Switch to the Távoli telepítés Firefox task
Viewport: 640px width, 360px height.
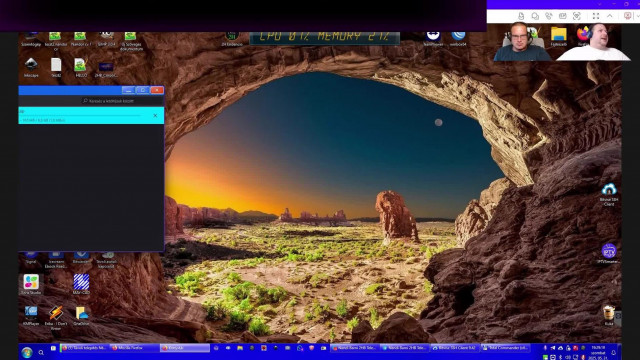coord(84,348)
